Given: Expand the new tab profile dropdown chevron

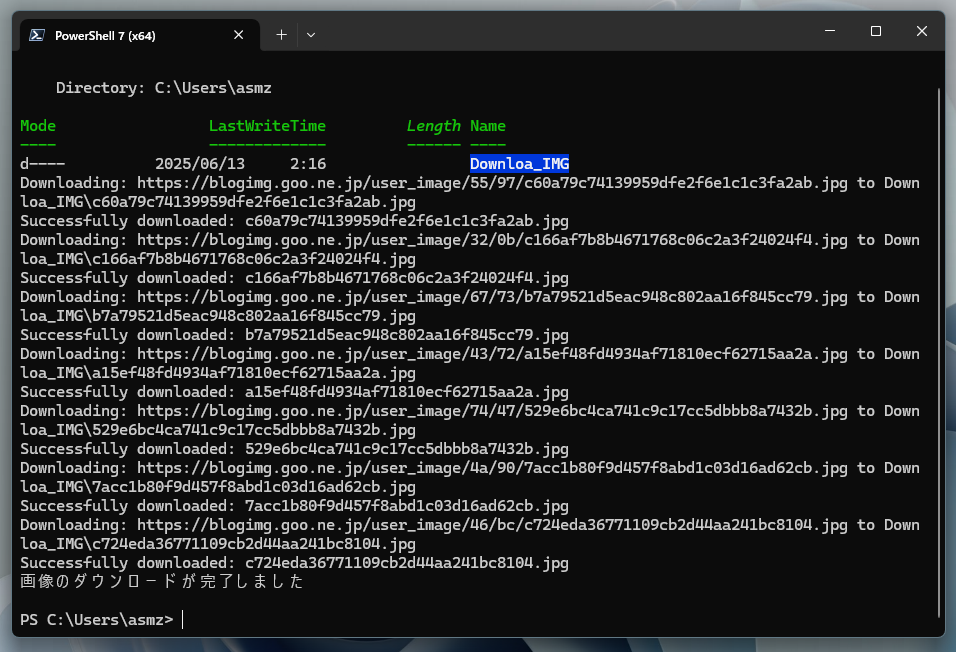Looking at the screenshot, I should 311,35.
